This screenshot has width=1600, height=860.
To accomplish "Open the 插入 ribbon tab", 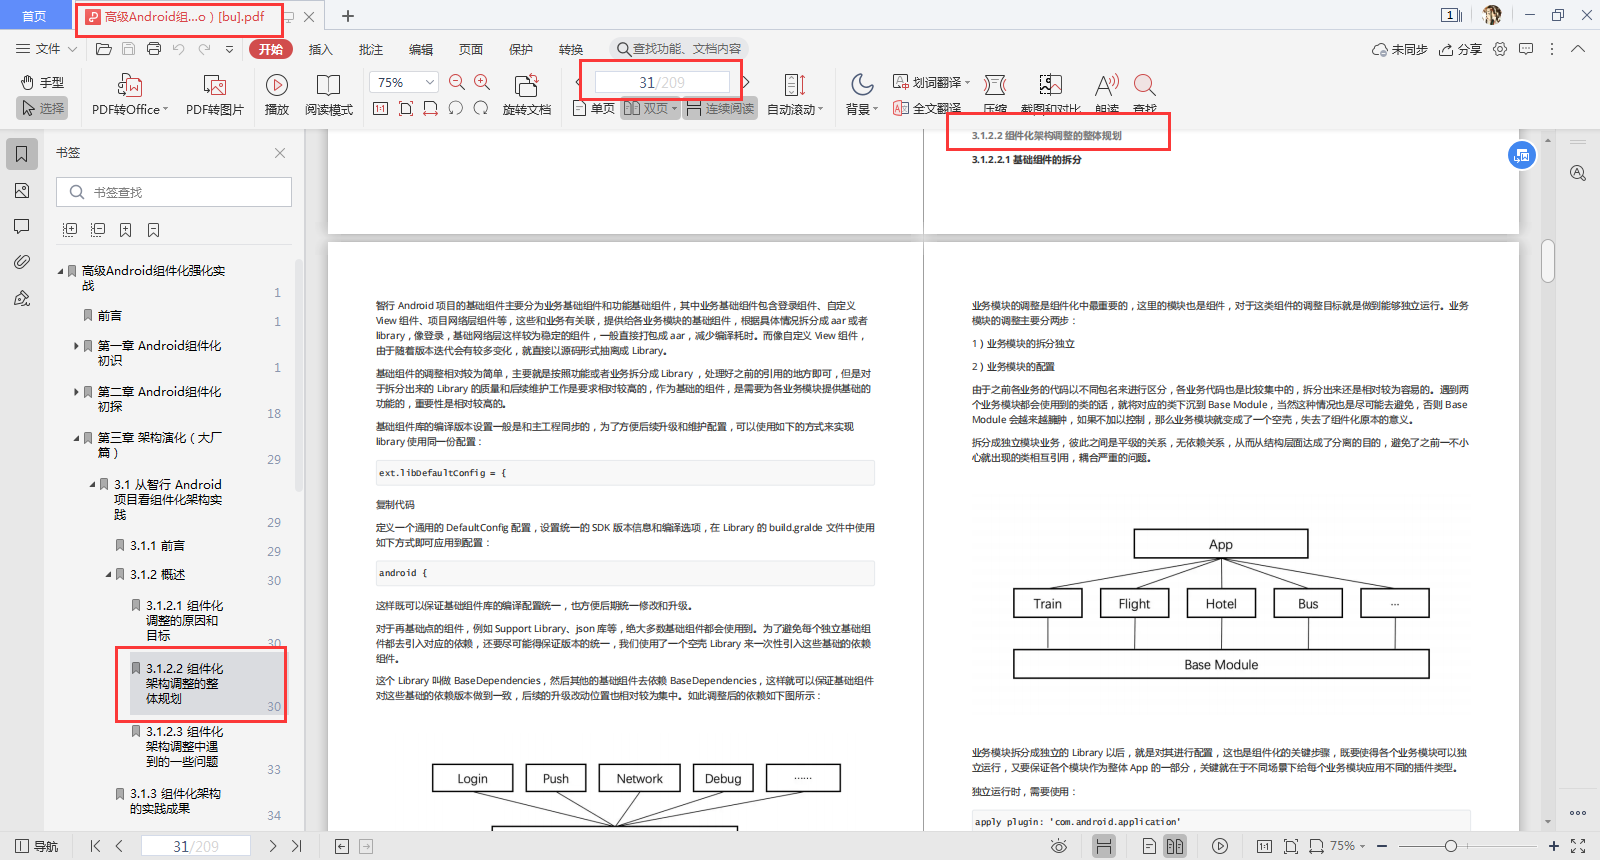I will 321,49.
